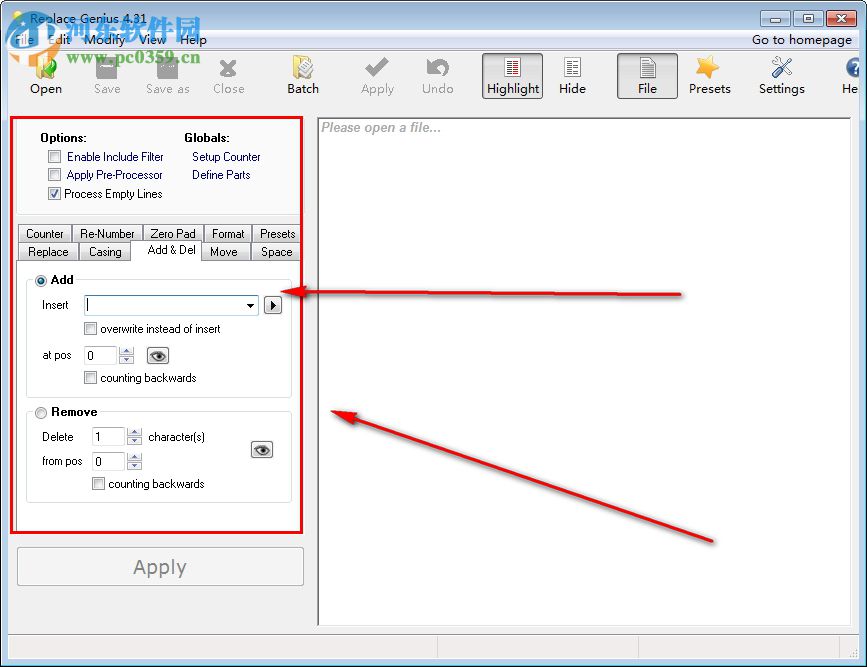Toggle eye preview in Remove section
The image size is (867, 667).
(x=262, y=450)
